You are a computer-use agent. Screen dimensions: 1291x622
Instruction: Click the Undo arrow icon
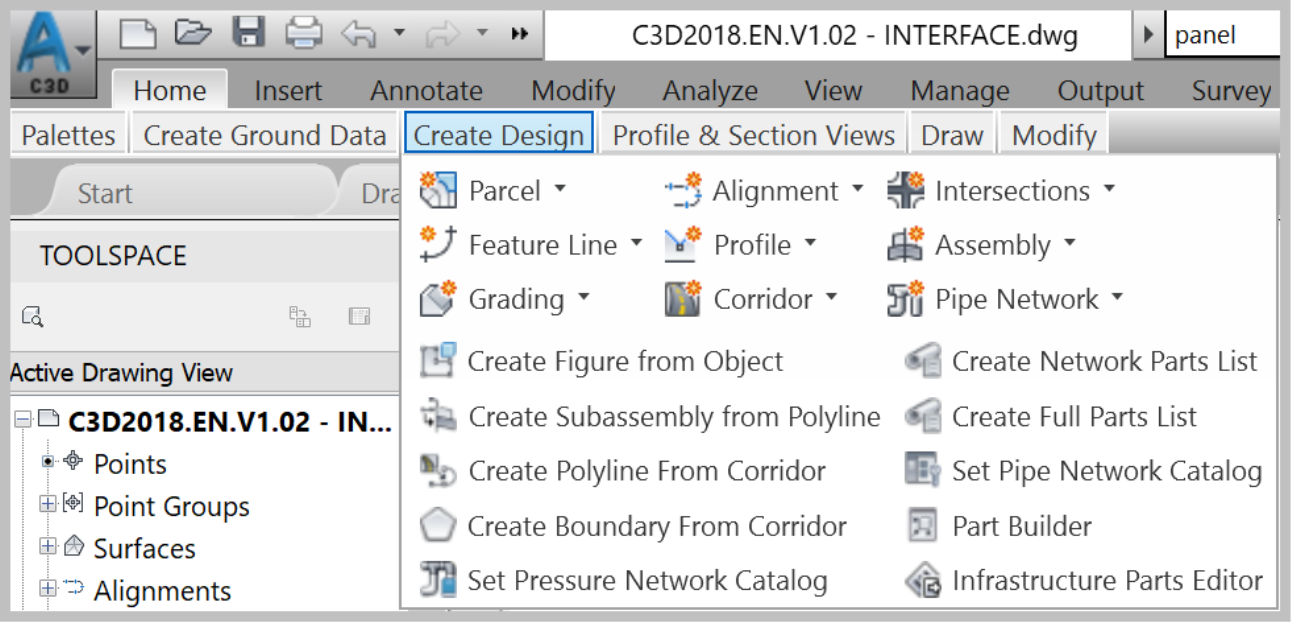click(358, 34)
